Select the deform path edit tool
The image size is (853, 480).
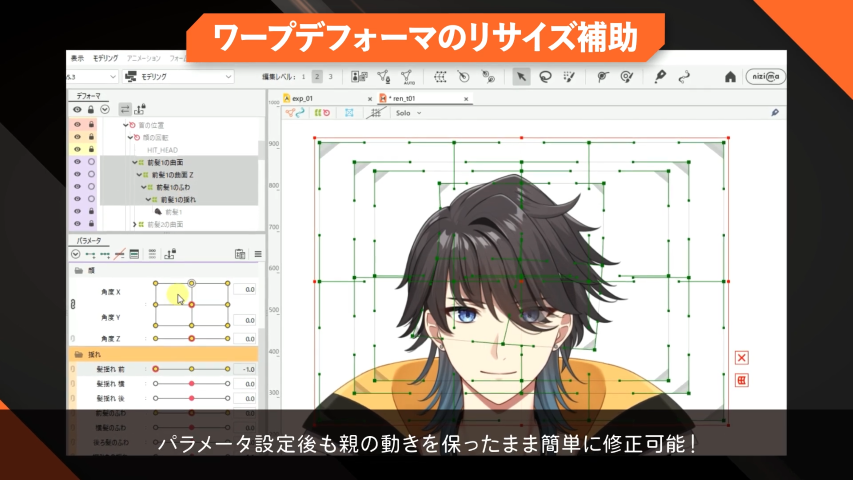point(684,77)
